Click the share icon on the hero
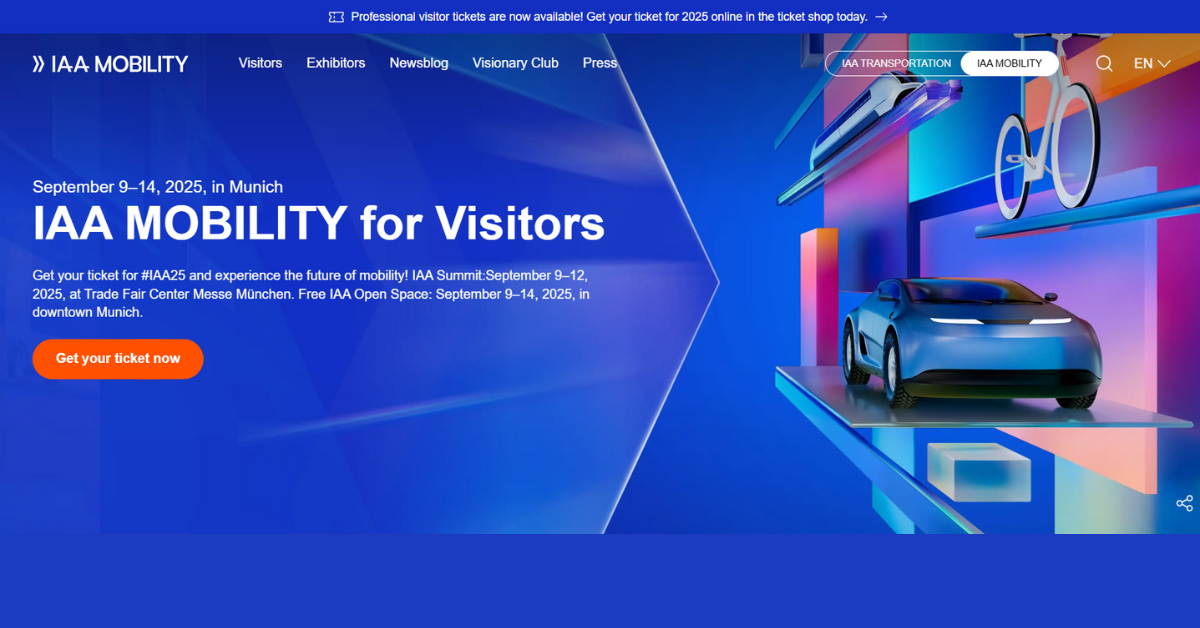1200x628 pixels. 1184,503
